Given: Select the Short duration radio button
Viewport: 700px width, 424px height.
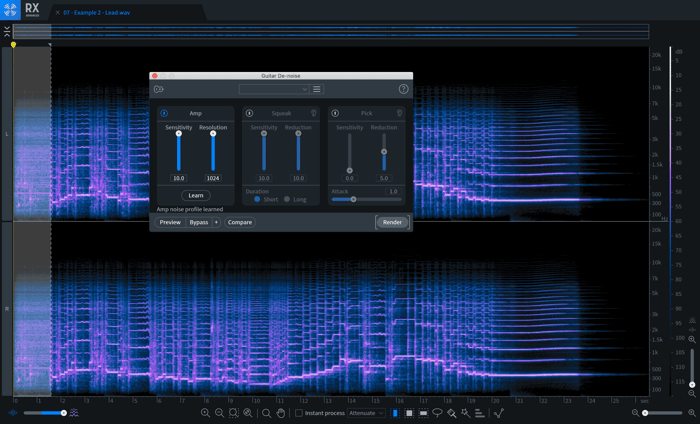Looking at the screenshot, I should tap(257, 200).
